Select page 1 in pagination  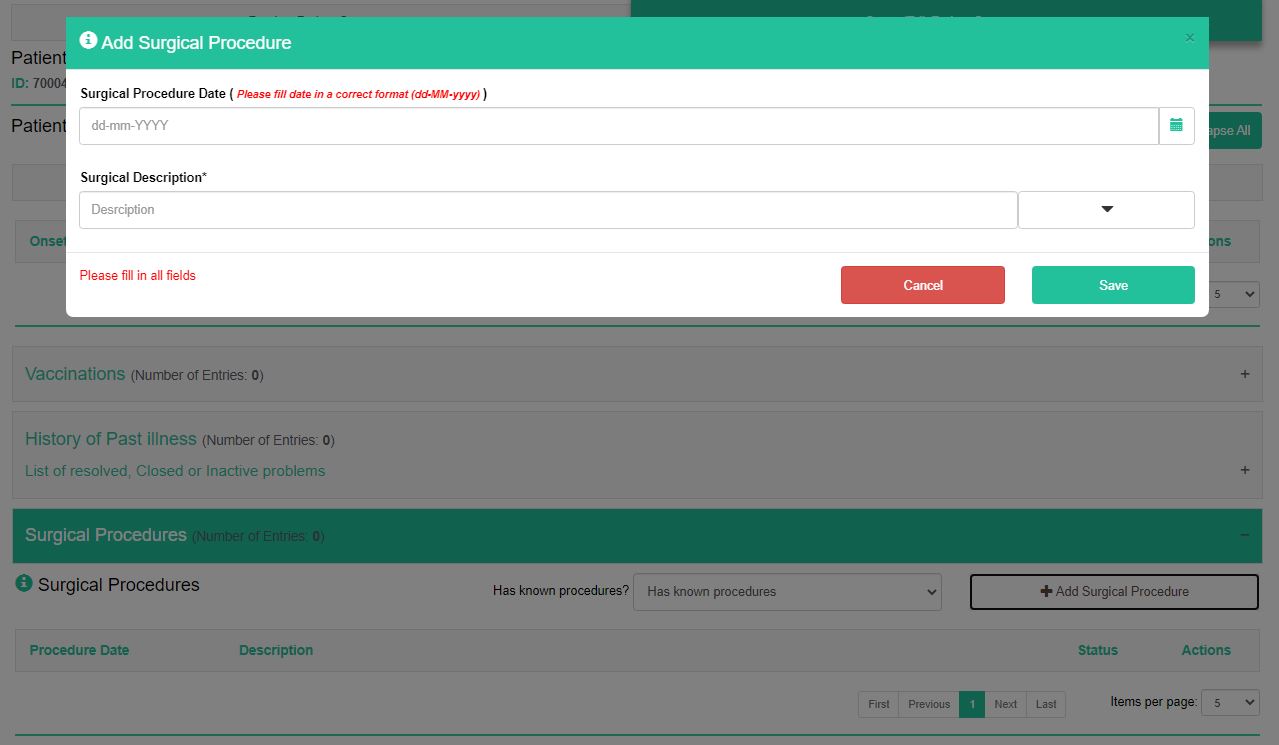971,704
